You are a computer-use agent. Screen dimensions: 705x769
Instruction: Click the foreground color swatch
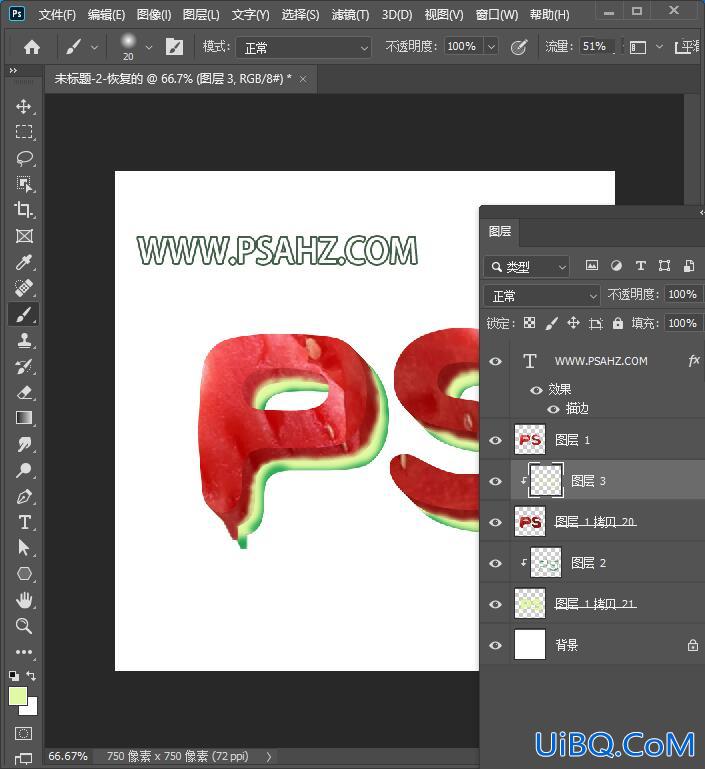tap(18, 696)
